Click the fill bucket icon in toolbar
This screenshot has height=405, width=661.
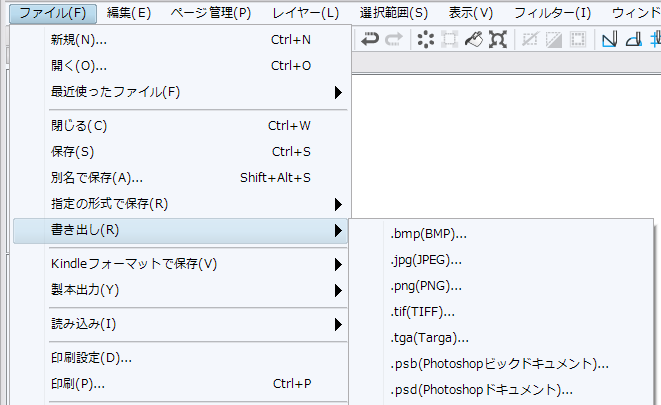tap(473, 40)
